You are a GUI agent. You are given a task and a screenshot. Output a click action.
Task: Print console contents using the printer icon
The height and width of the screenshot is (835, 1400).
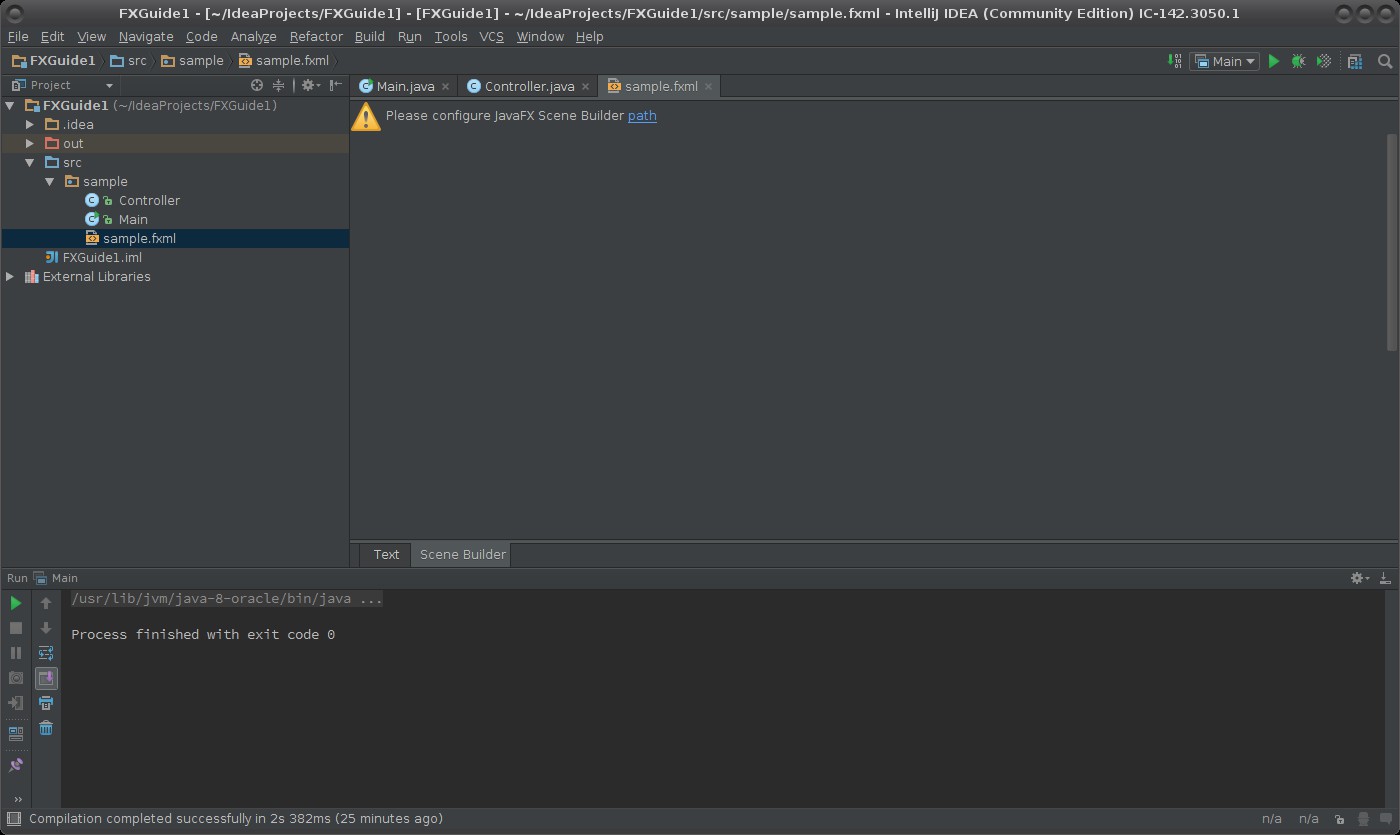point(46,703)
